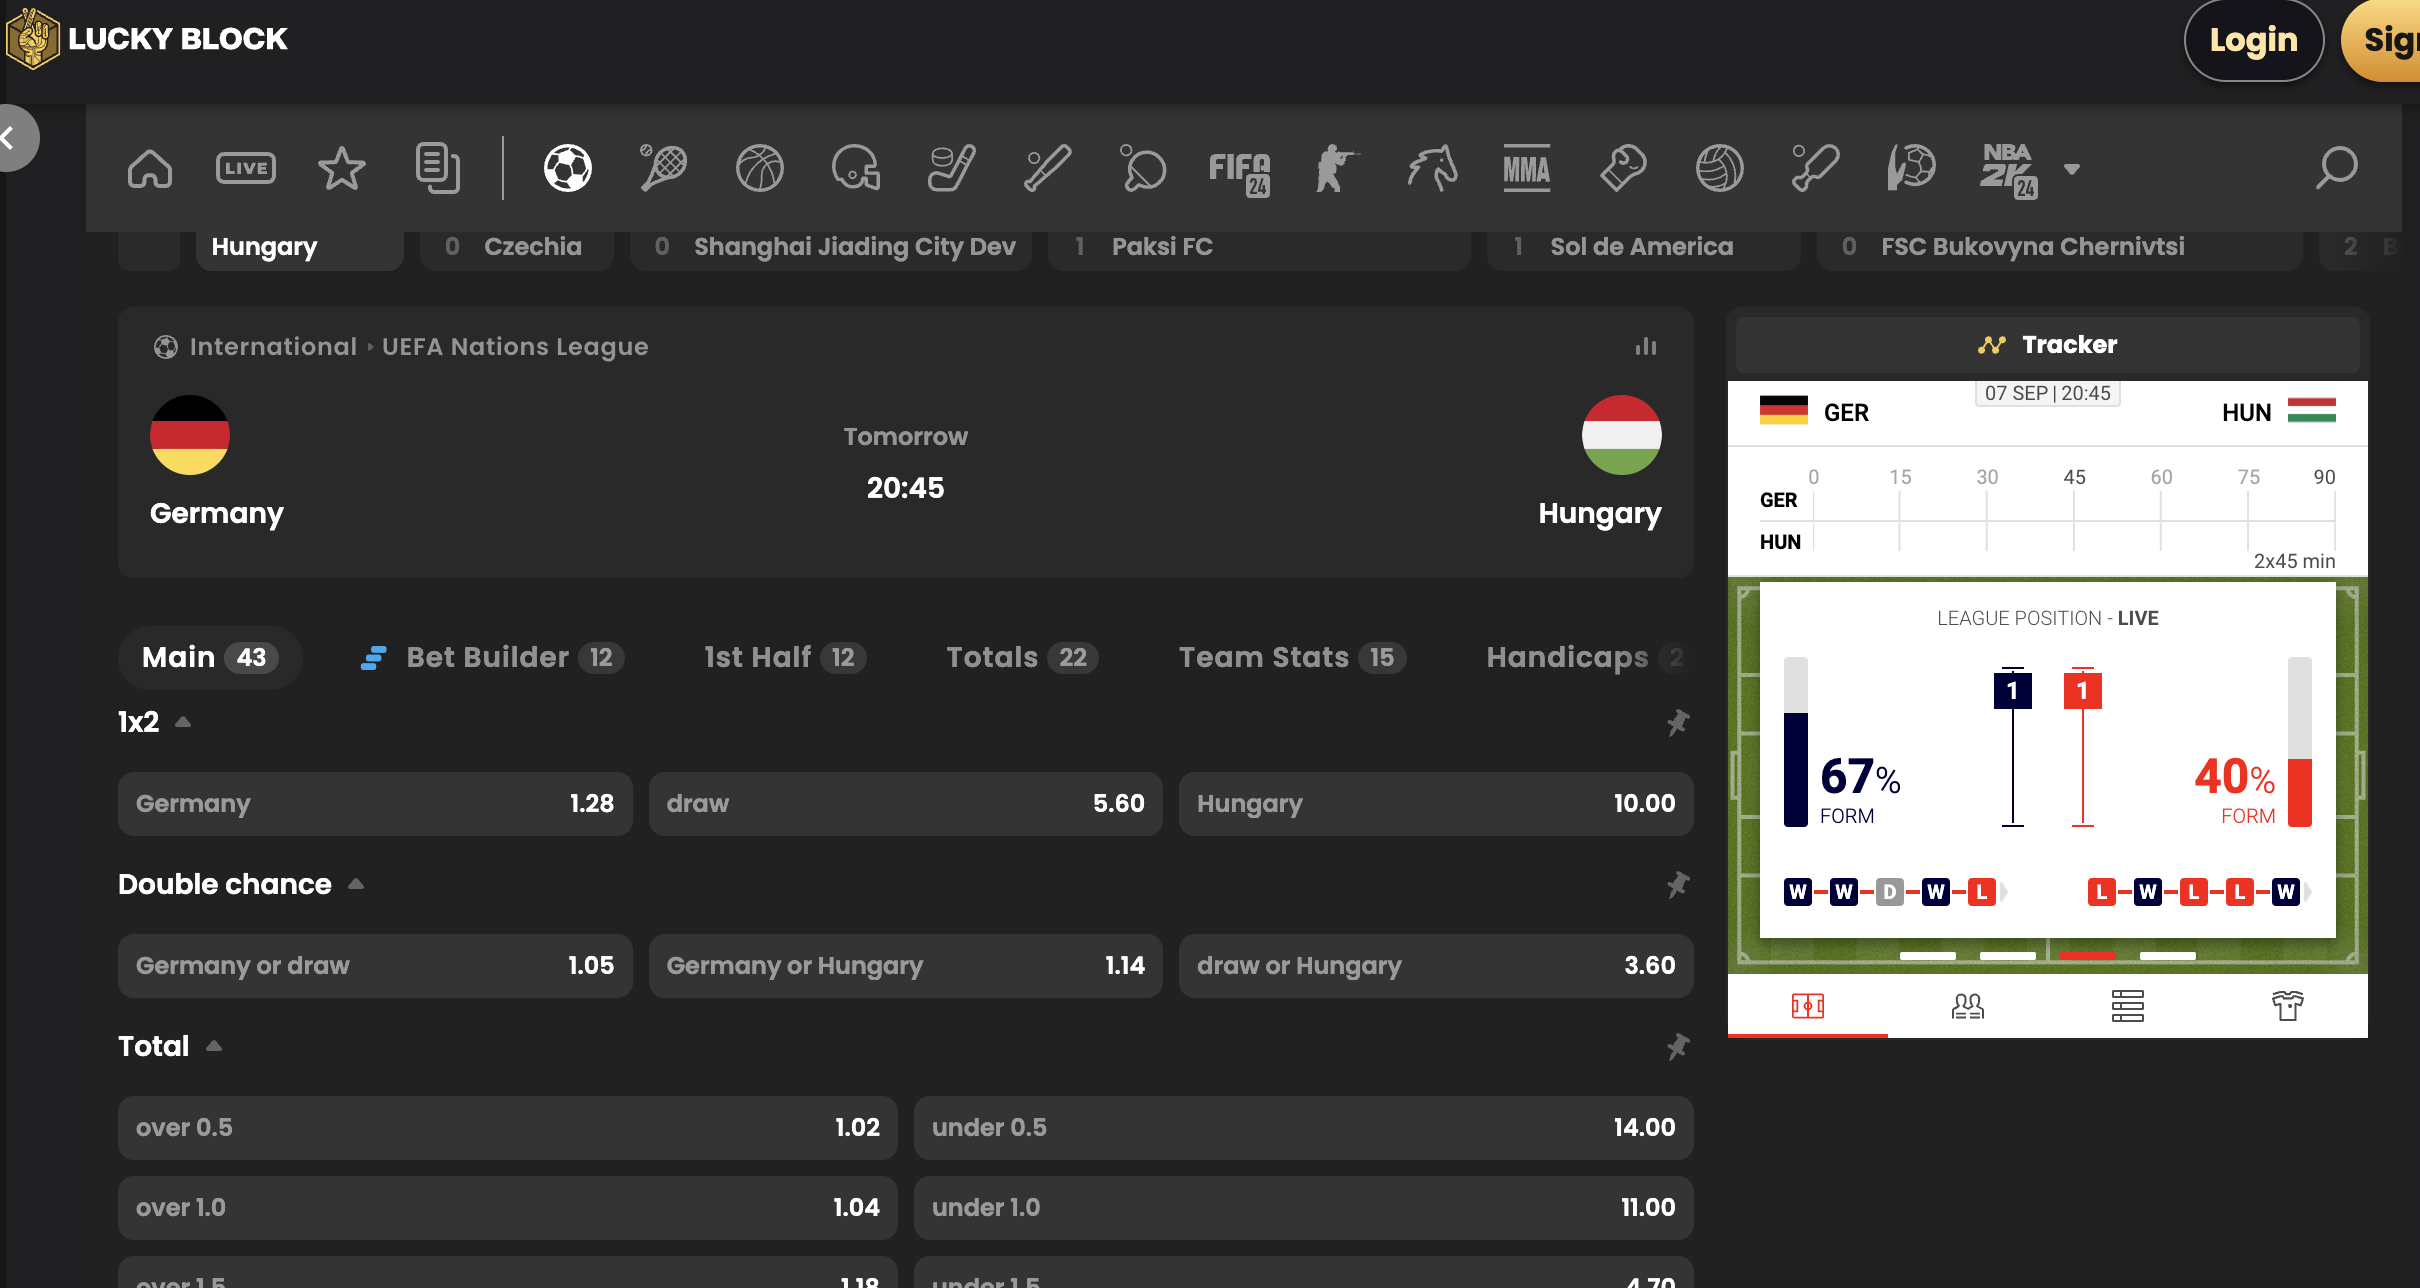Viewport: 2420px width, 1288px height.
Task: Open UEFA Nations League breadcrumb link
Action: [515, 347]
